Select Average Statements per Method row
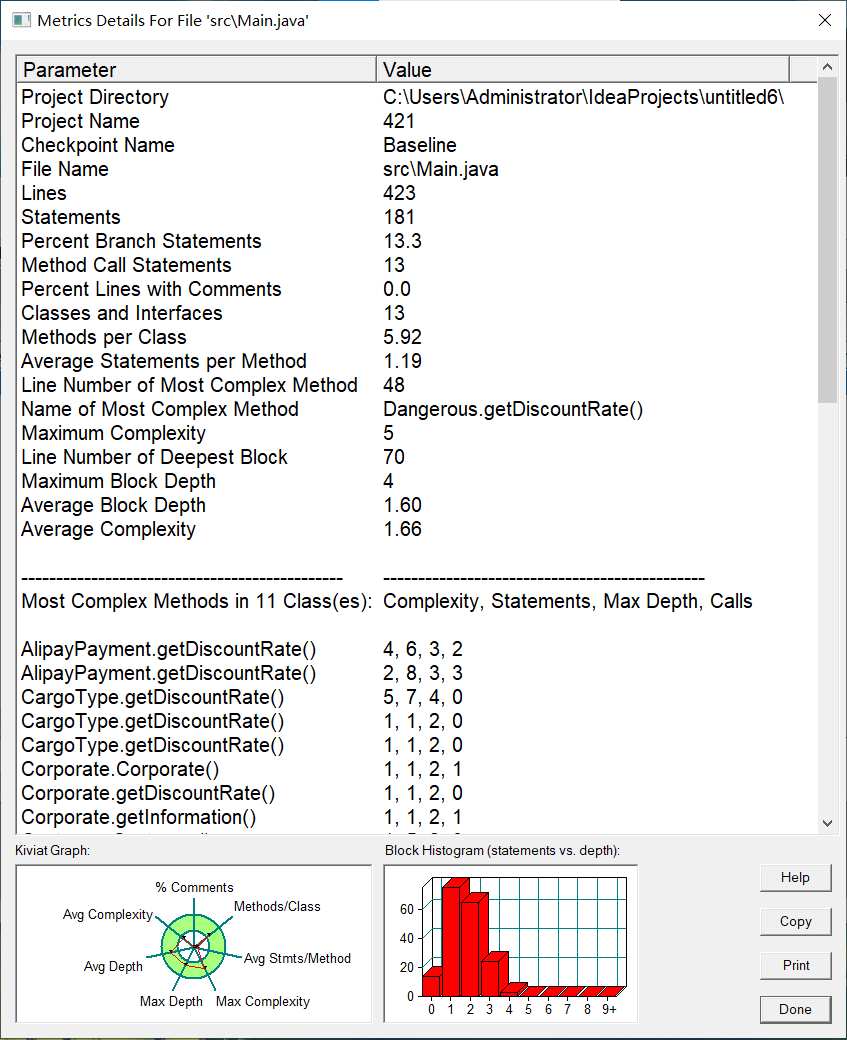 417,361
